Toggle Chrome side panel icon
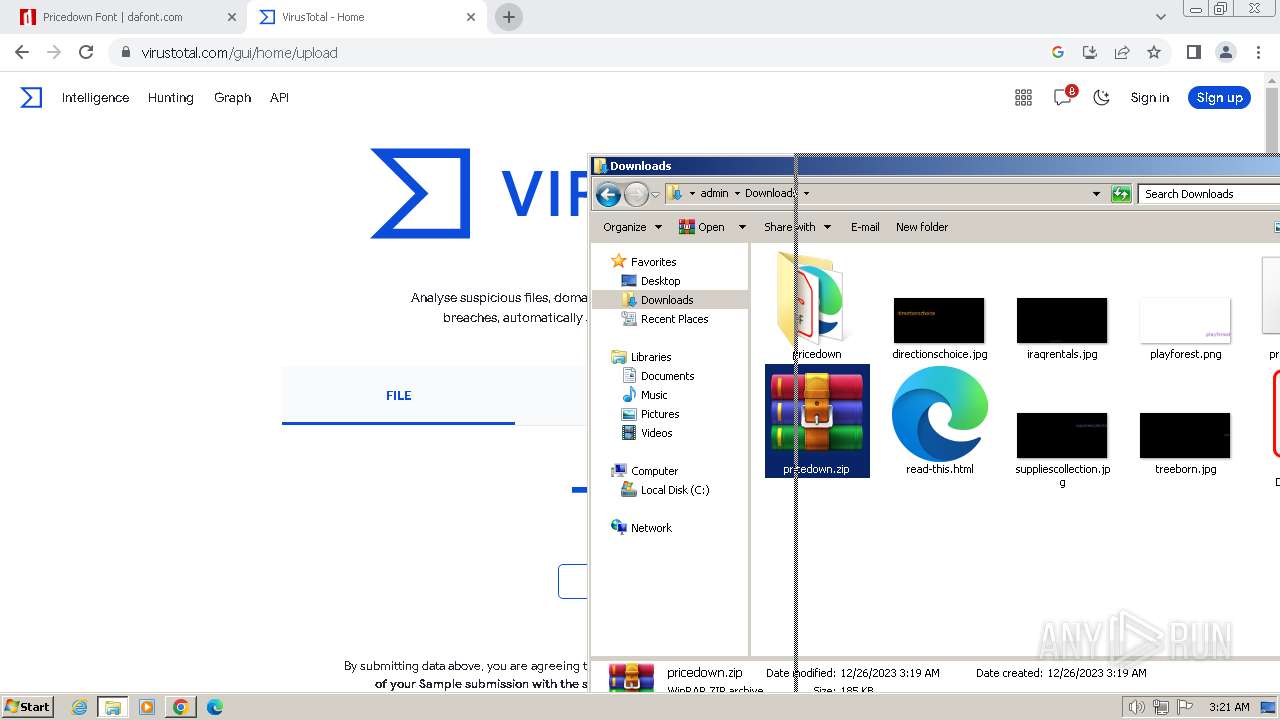The height and width of the screenshot is (720, 1280). [x=1193, y=52]
